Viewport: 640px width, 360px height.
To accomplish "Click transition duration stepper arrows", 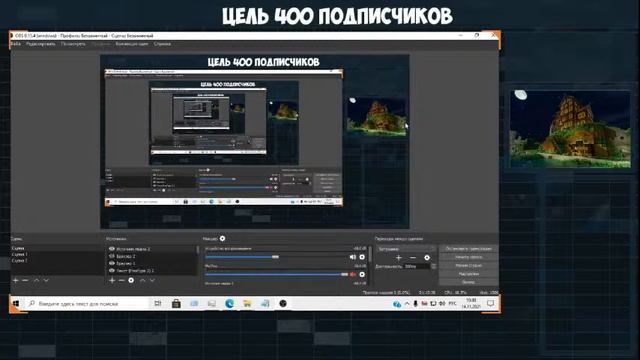I will pos(433,266).
